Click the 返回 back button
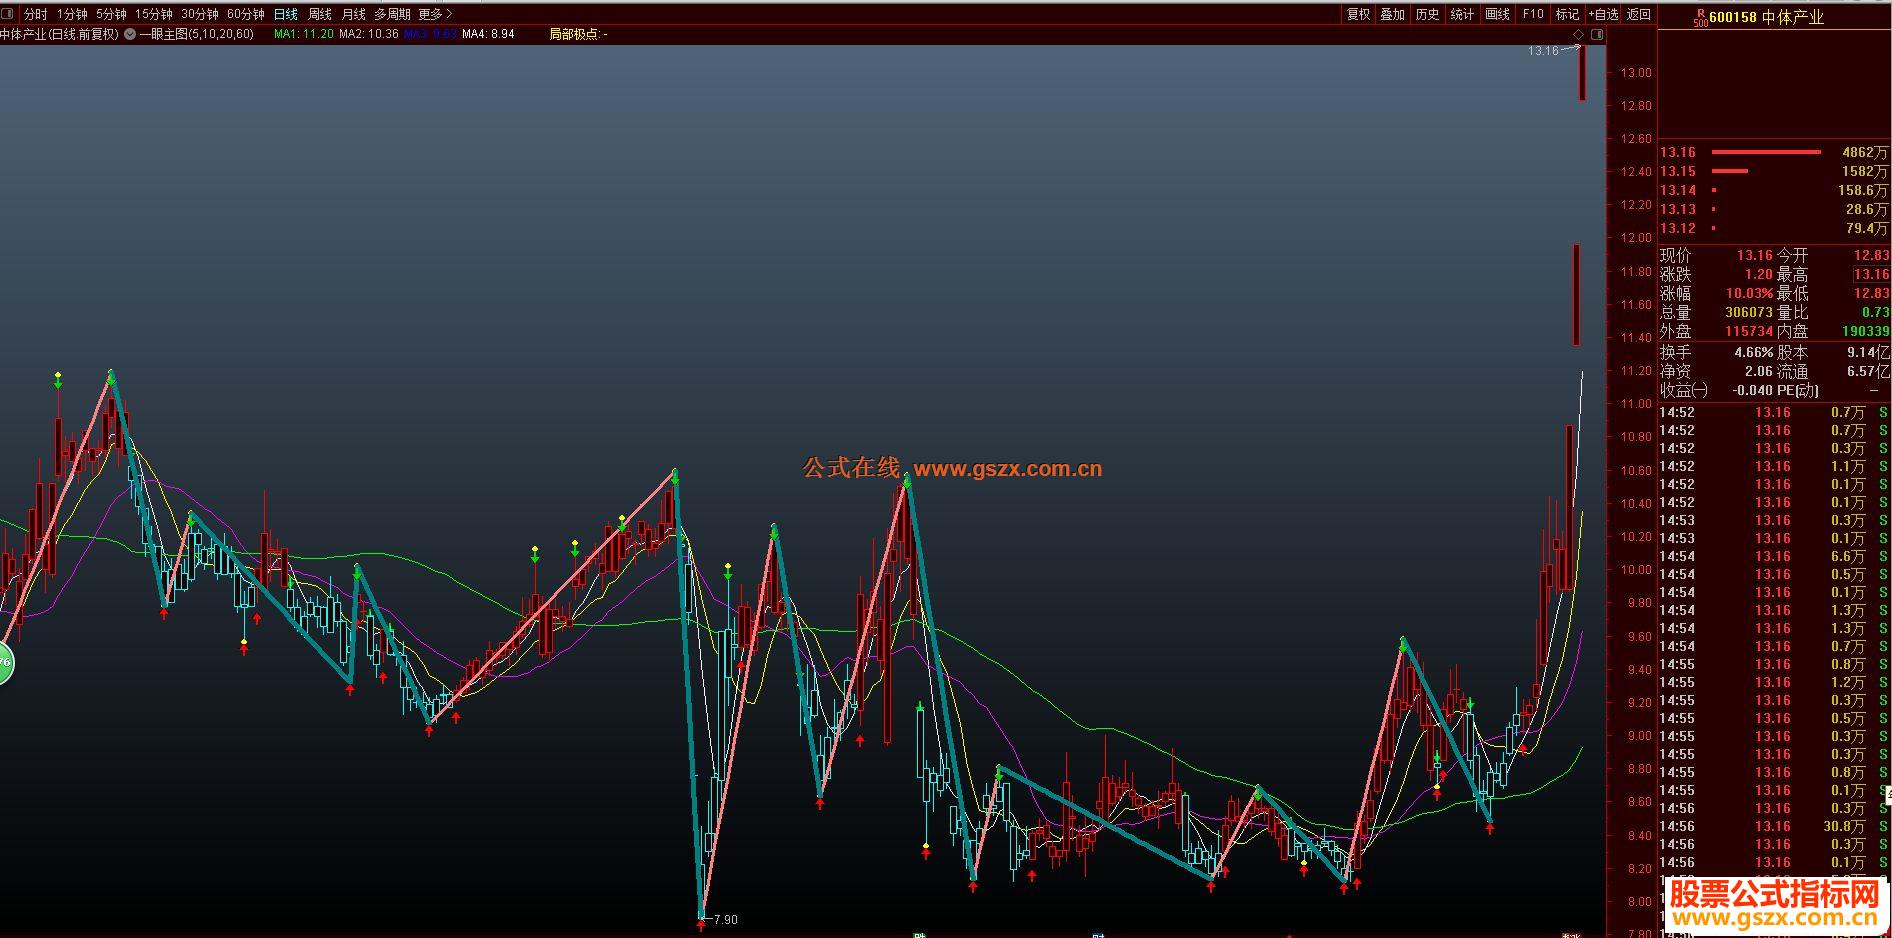Viewport: 1892px width, 938px height. click(1639, 14)
